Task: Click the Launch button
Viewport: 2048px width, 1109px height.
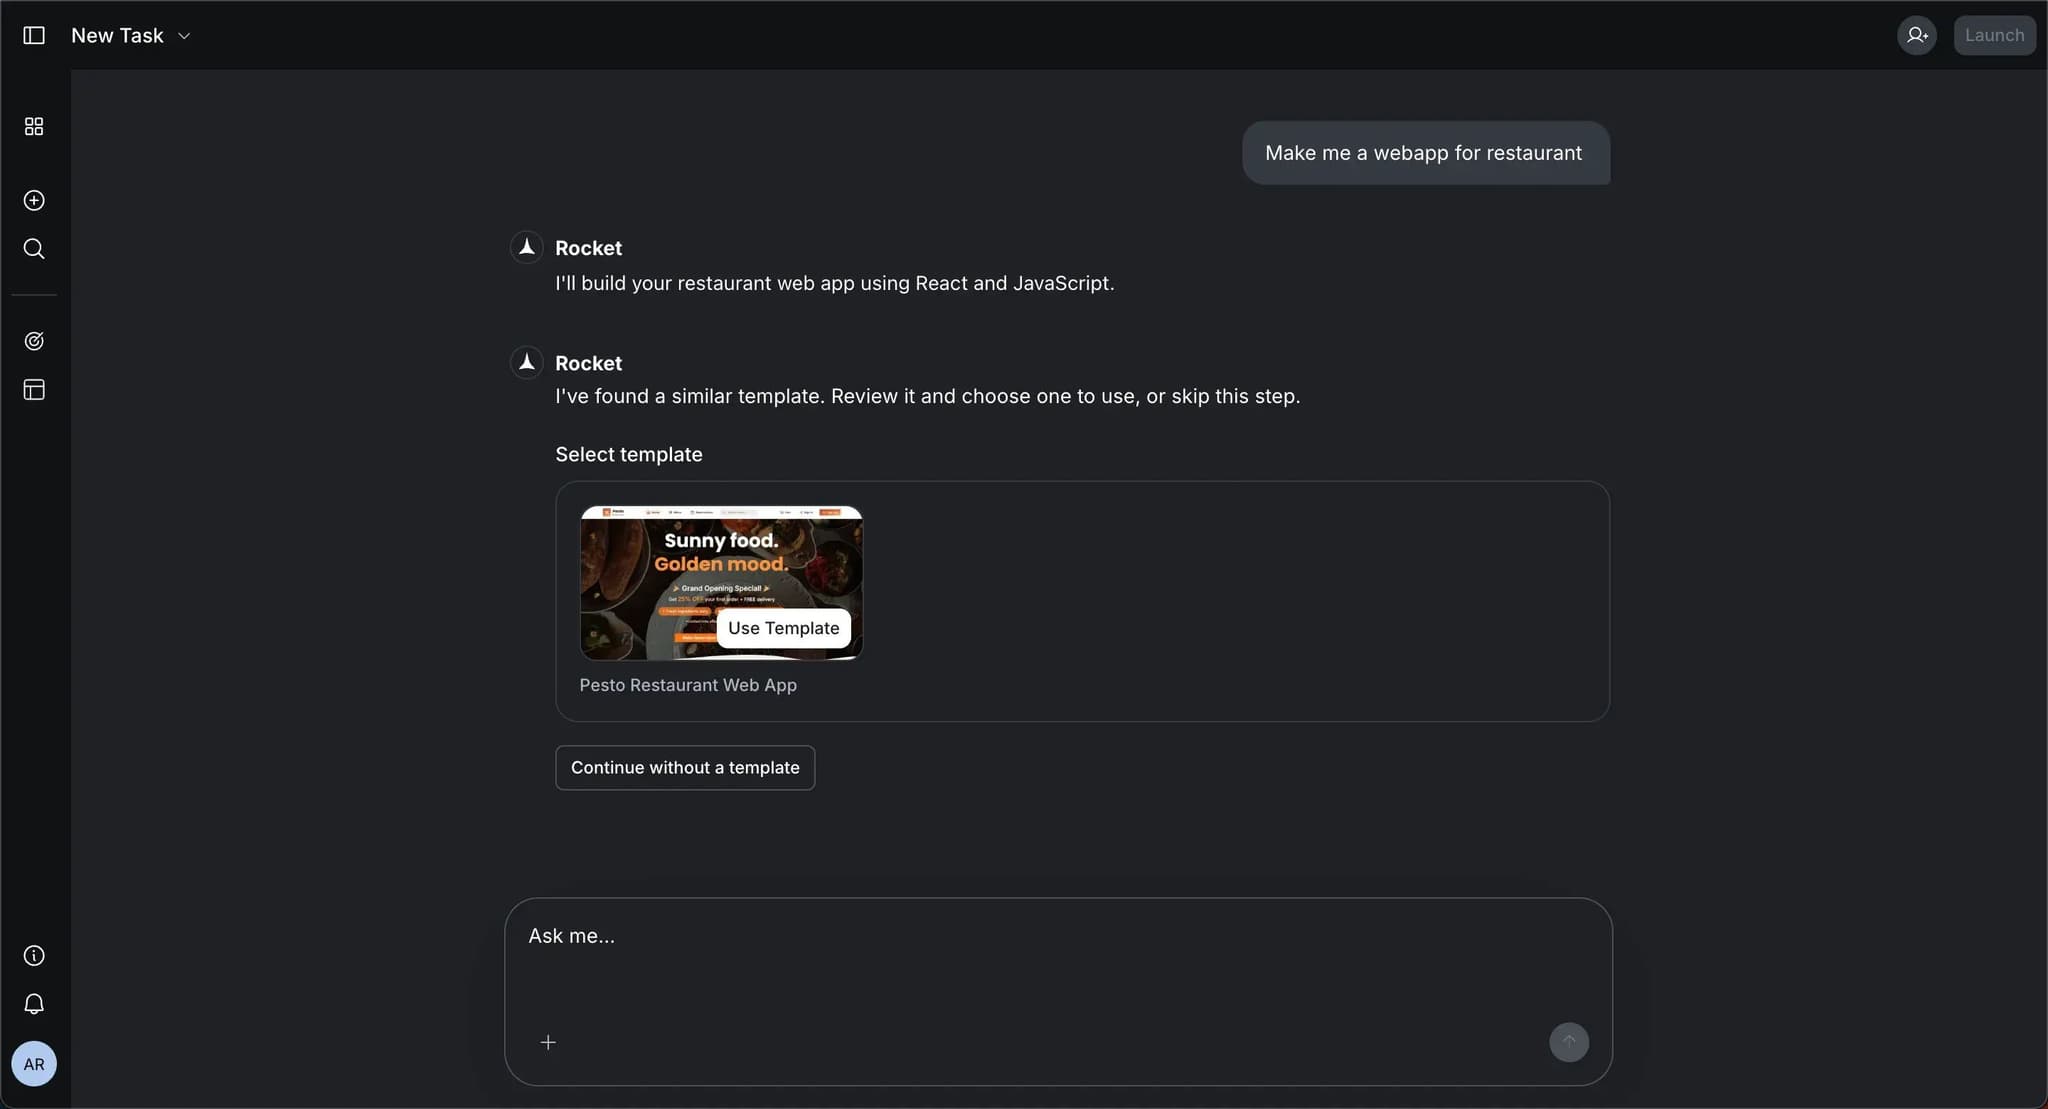Action: pos(1994,36)
